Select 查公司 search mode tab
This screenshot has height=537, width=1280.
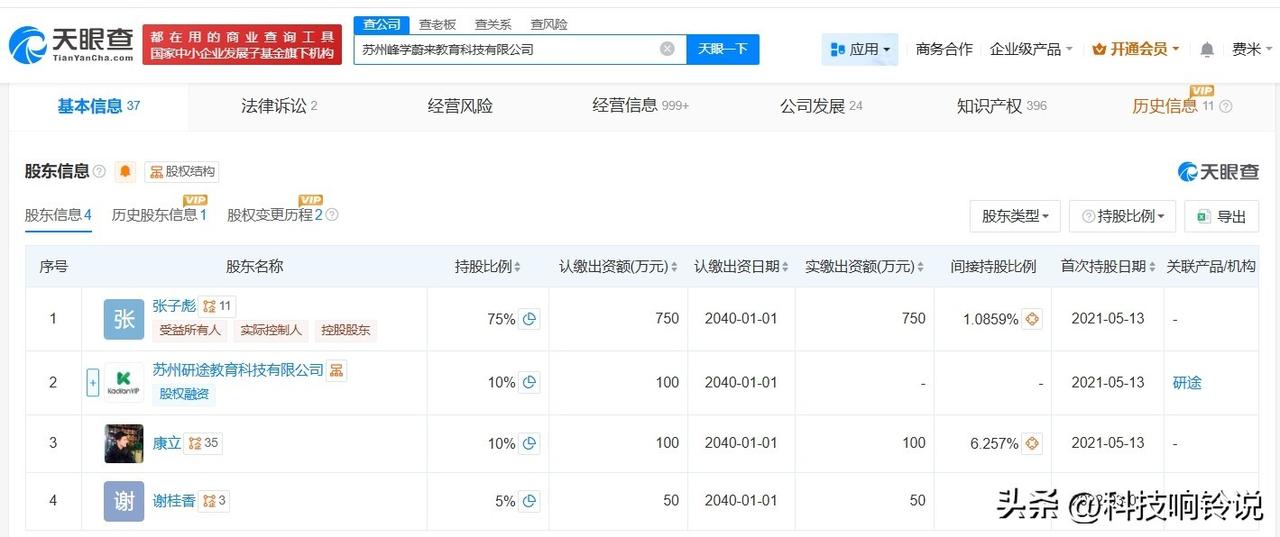(382, 24)
